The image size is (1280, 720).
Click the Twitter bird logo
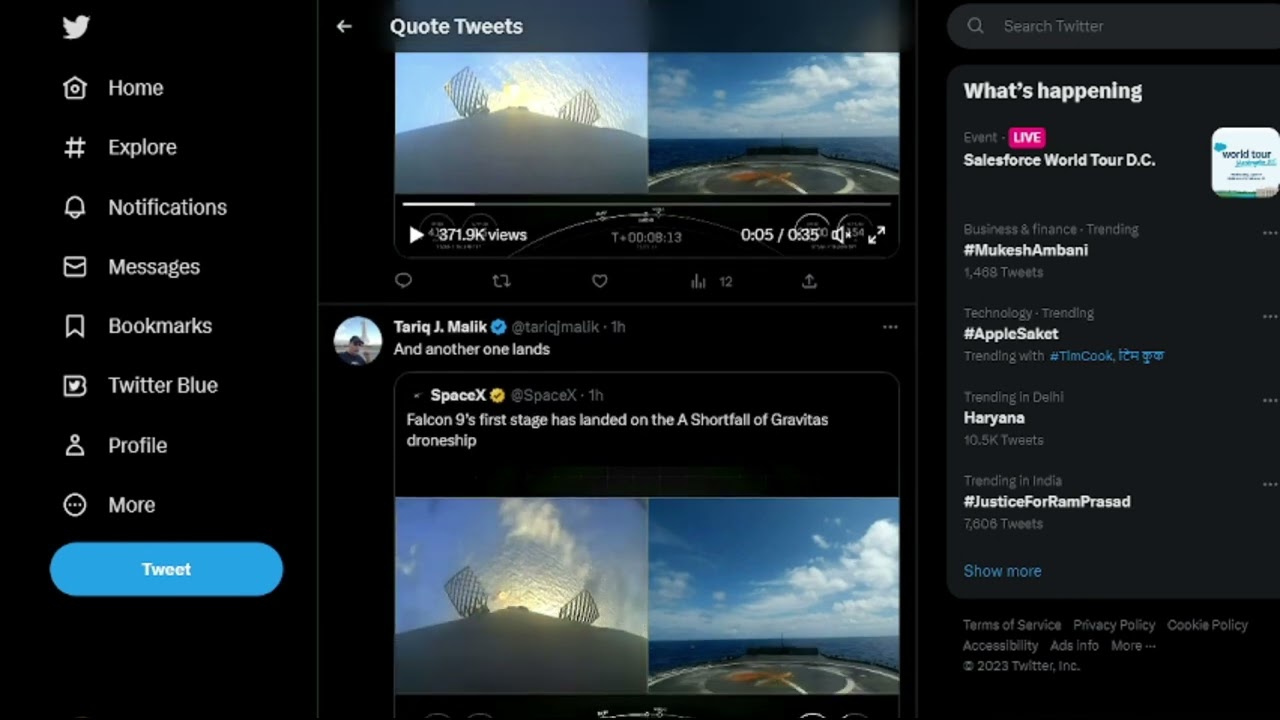pos(76,26)
